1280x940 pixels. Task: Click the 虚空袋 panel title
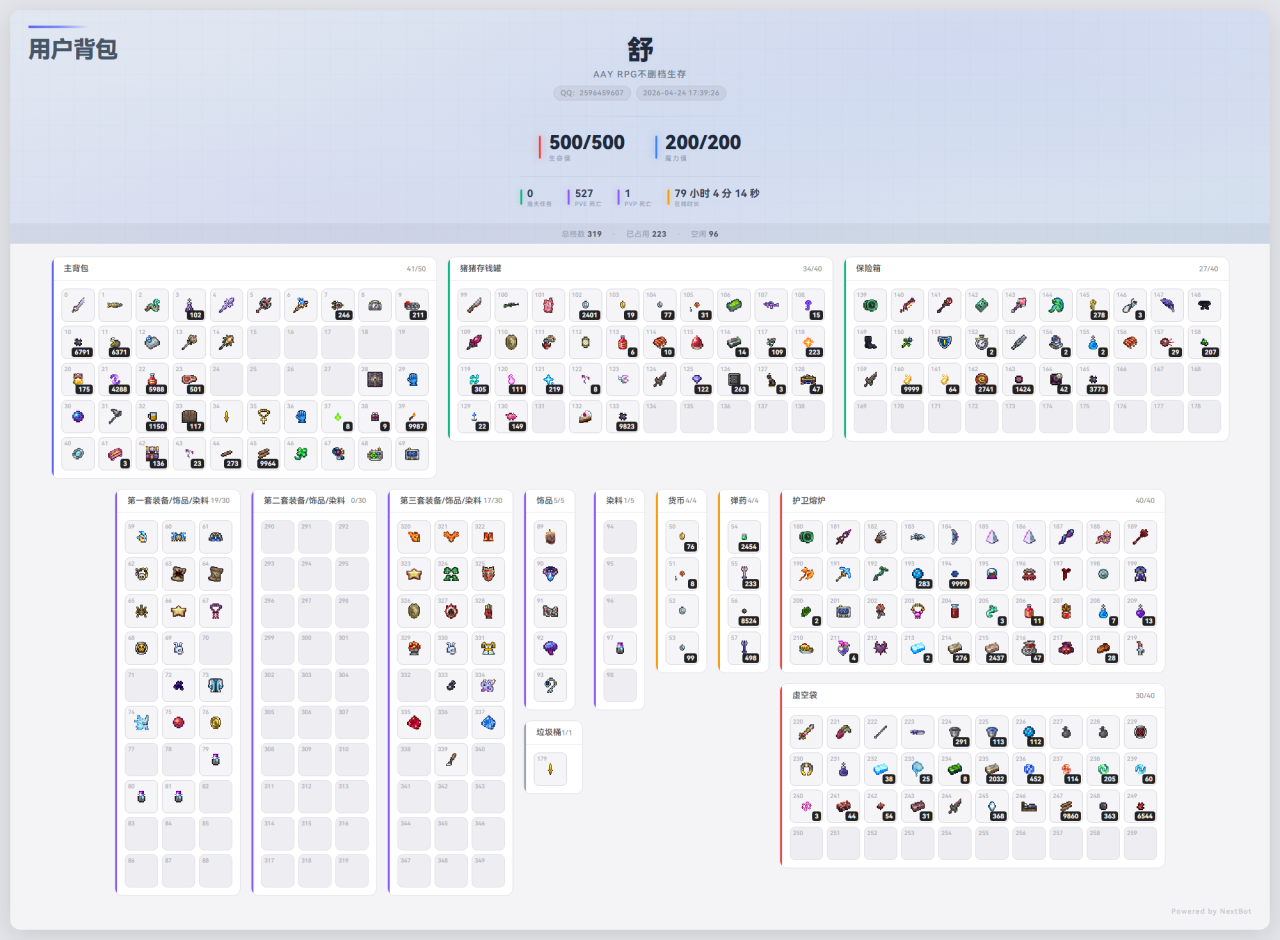805,695
